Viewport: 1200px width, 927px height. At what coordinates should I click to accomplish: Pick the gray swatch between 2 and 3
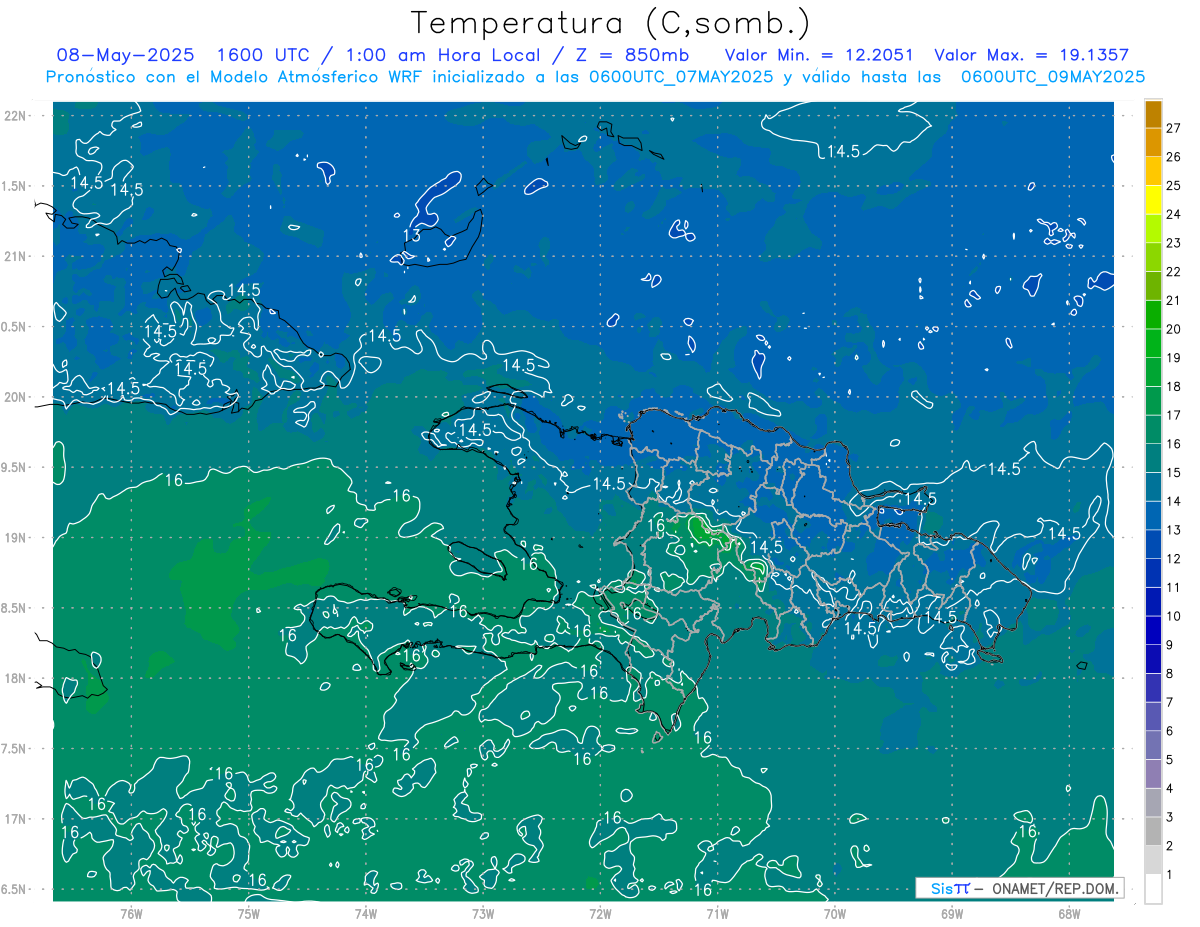click(1153, 832)
